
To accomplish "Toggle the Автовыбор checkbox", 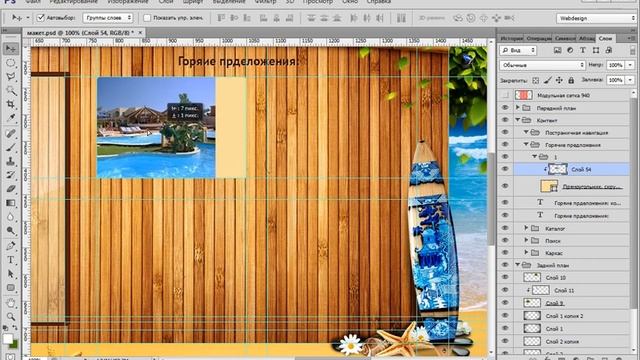I will (40, 18).
